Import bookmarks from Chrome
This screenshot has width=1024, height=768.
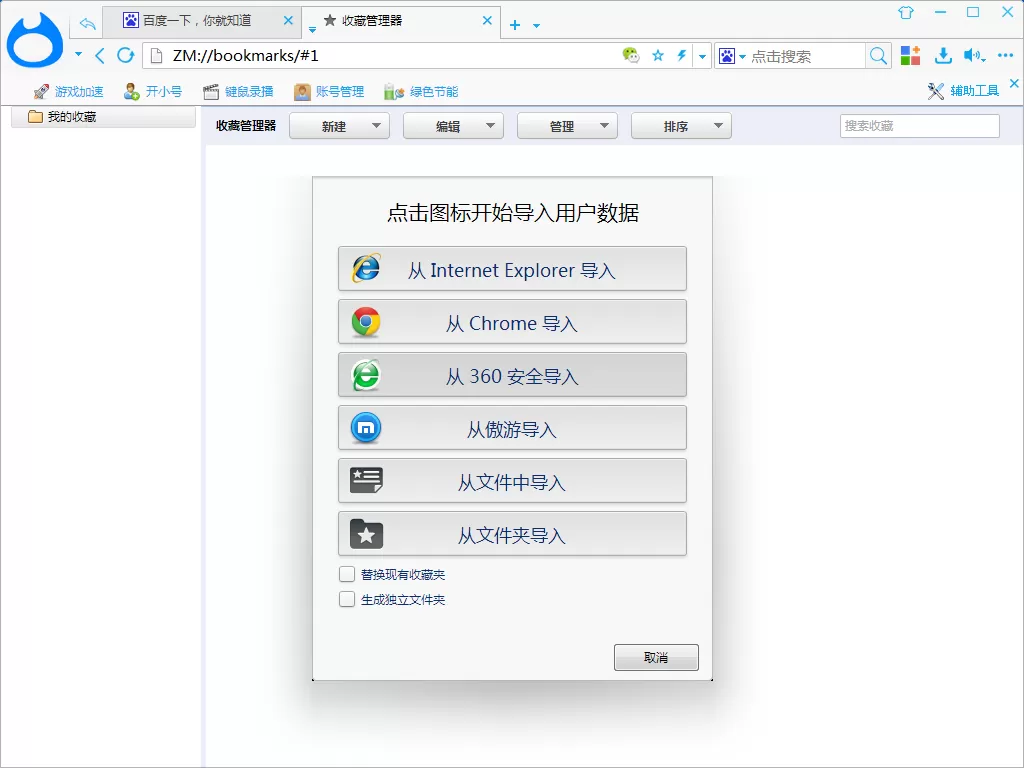click(512, 321)
